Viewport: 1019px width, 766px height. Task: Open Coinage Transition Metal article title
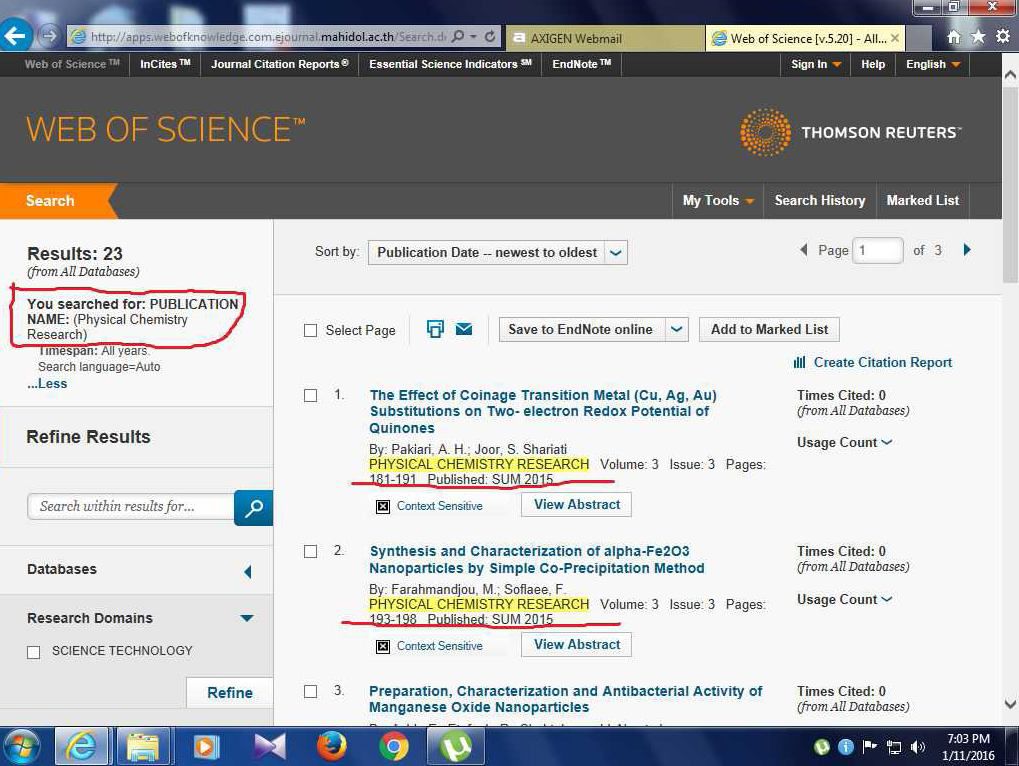543,411
